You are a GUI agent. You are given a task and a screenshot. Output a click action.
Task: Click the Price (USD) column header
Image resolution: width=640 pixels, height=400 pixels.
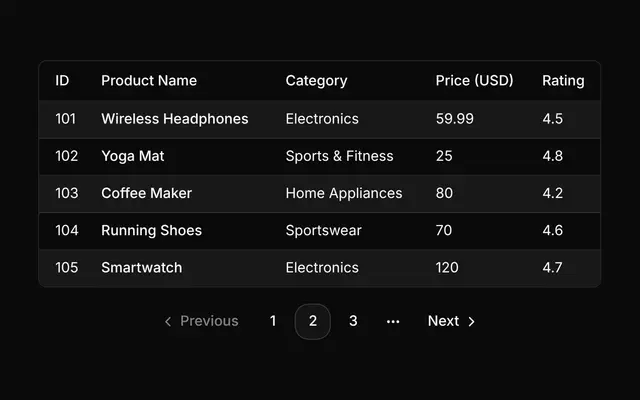[x=474, y=80]
